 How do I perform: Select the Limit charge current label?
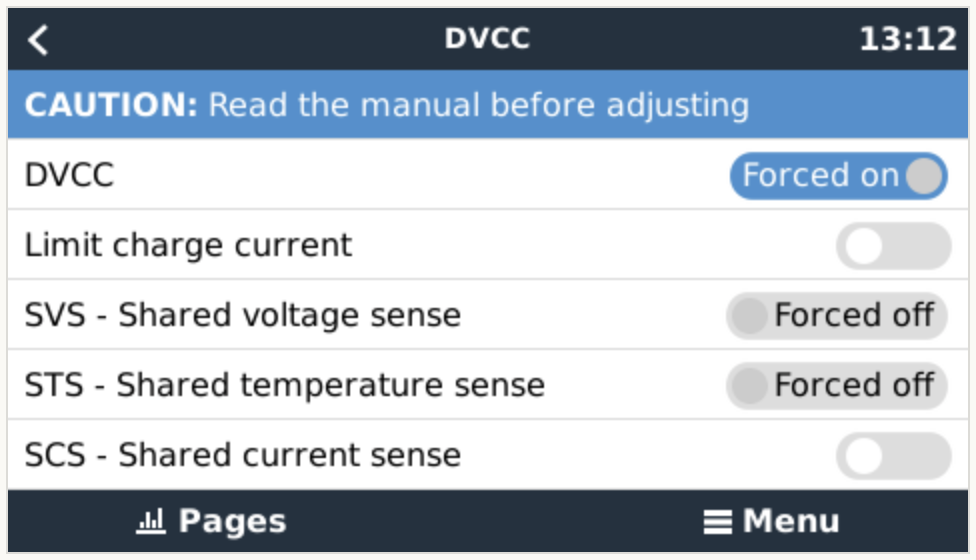click(x=188, y=246)
